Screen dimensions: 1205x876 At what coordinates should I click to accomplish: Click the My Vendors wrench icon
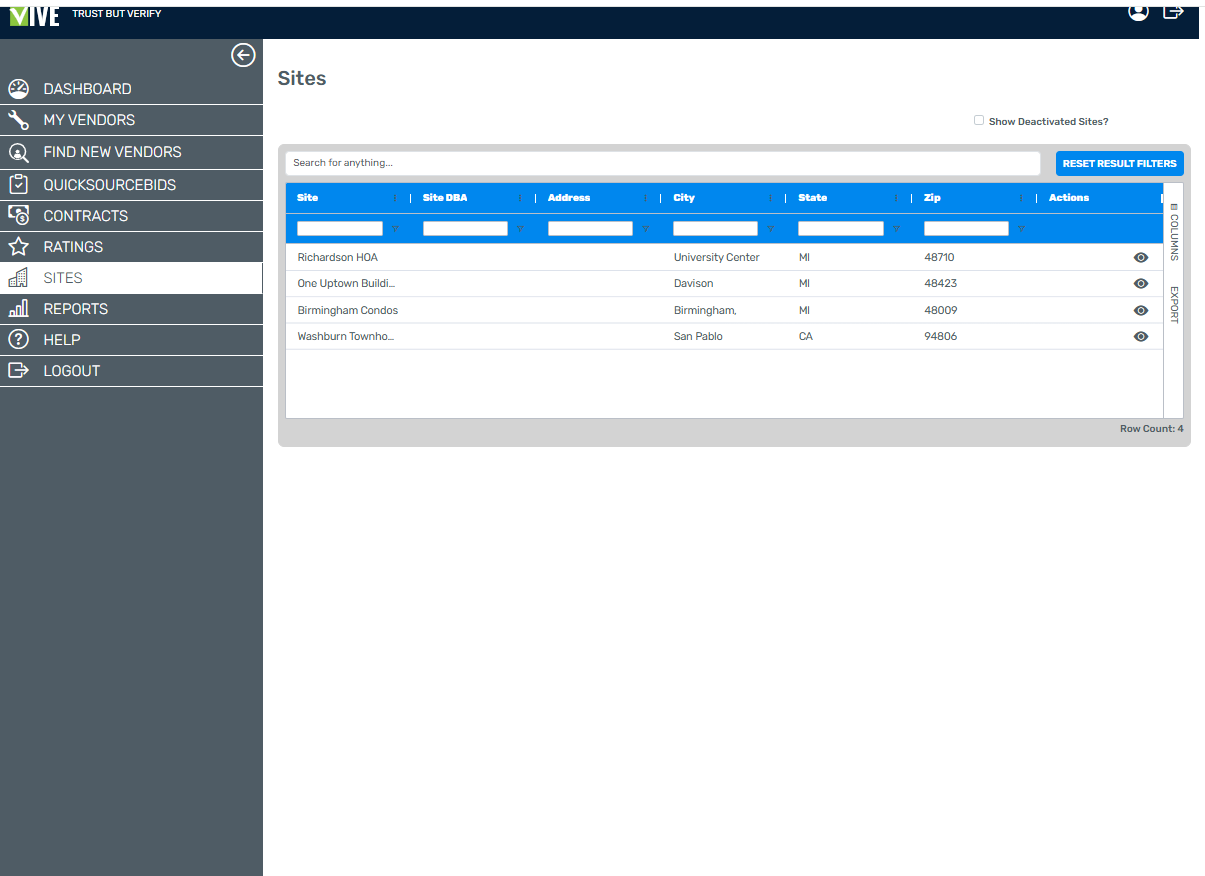coord(18,120)
